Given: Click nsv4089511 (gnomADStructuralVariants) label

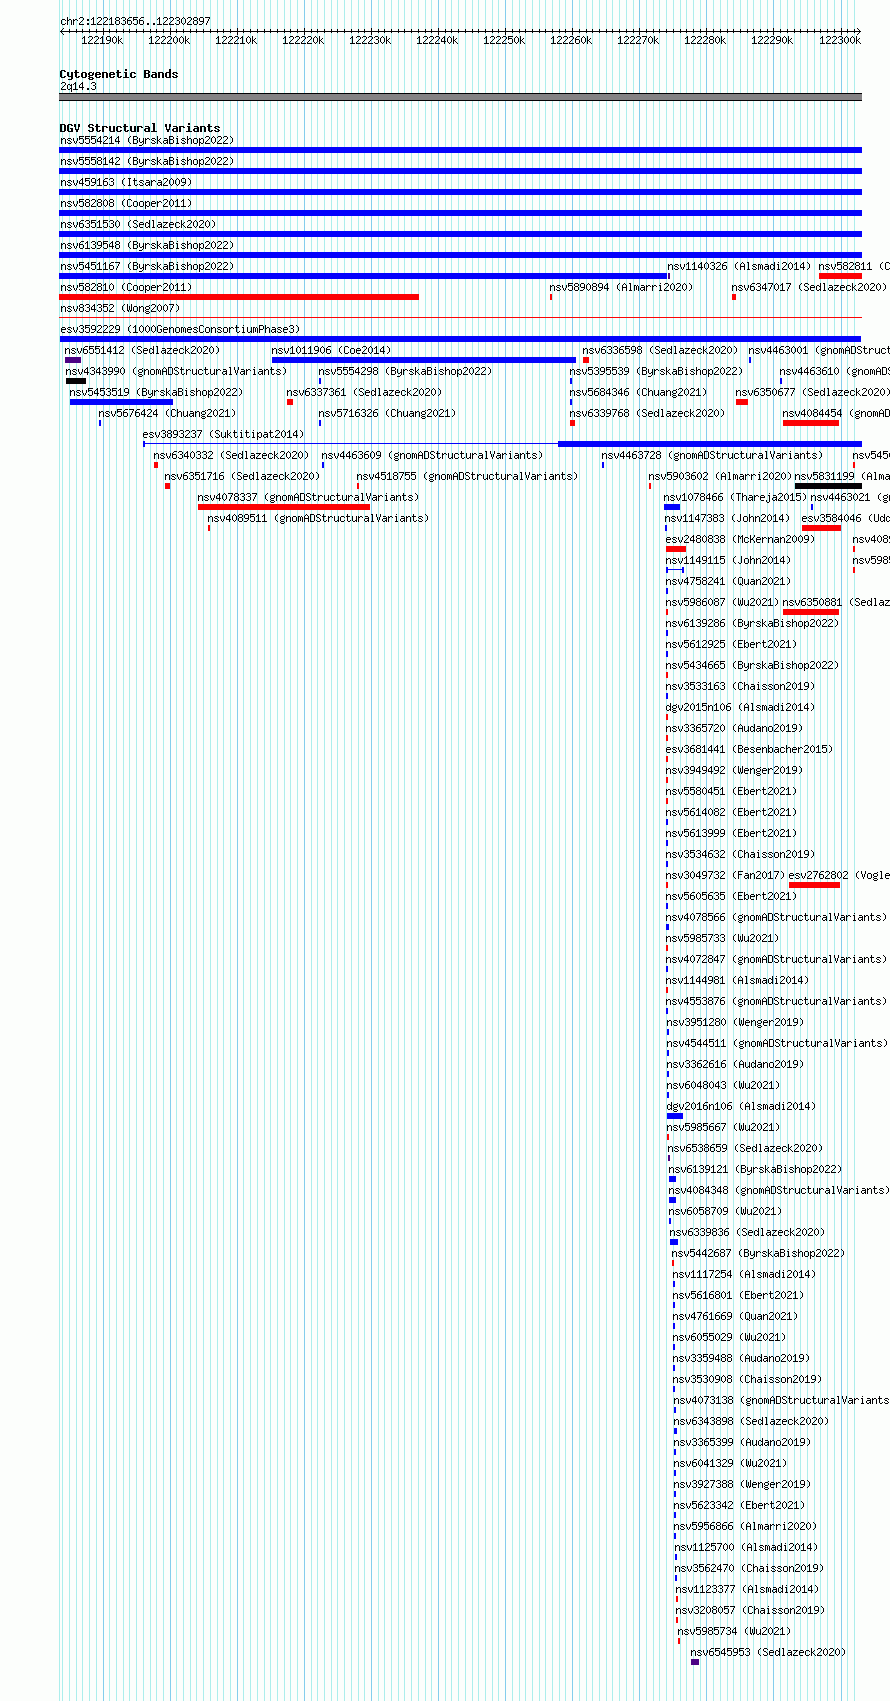Looking at the screenshot, I should tap(318, 519).
